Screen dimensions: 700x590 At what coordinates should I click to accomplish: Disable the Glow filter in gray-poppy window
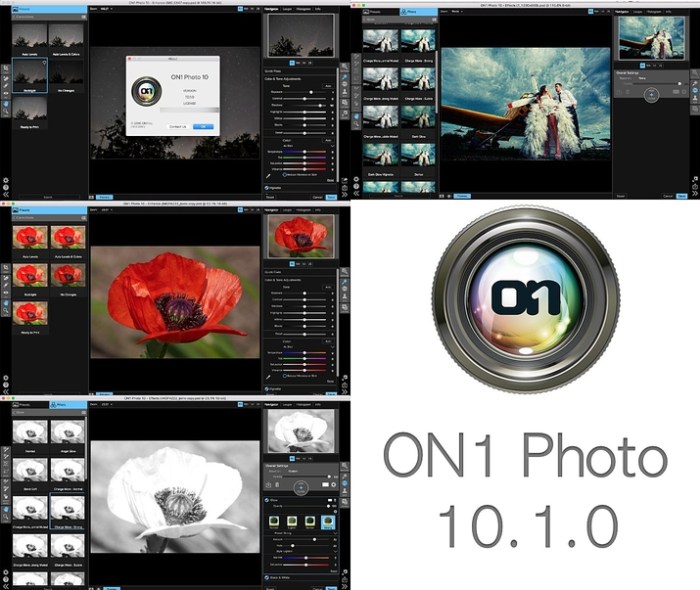click(267, 500)
